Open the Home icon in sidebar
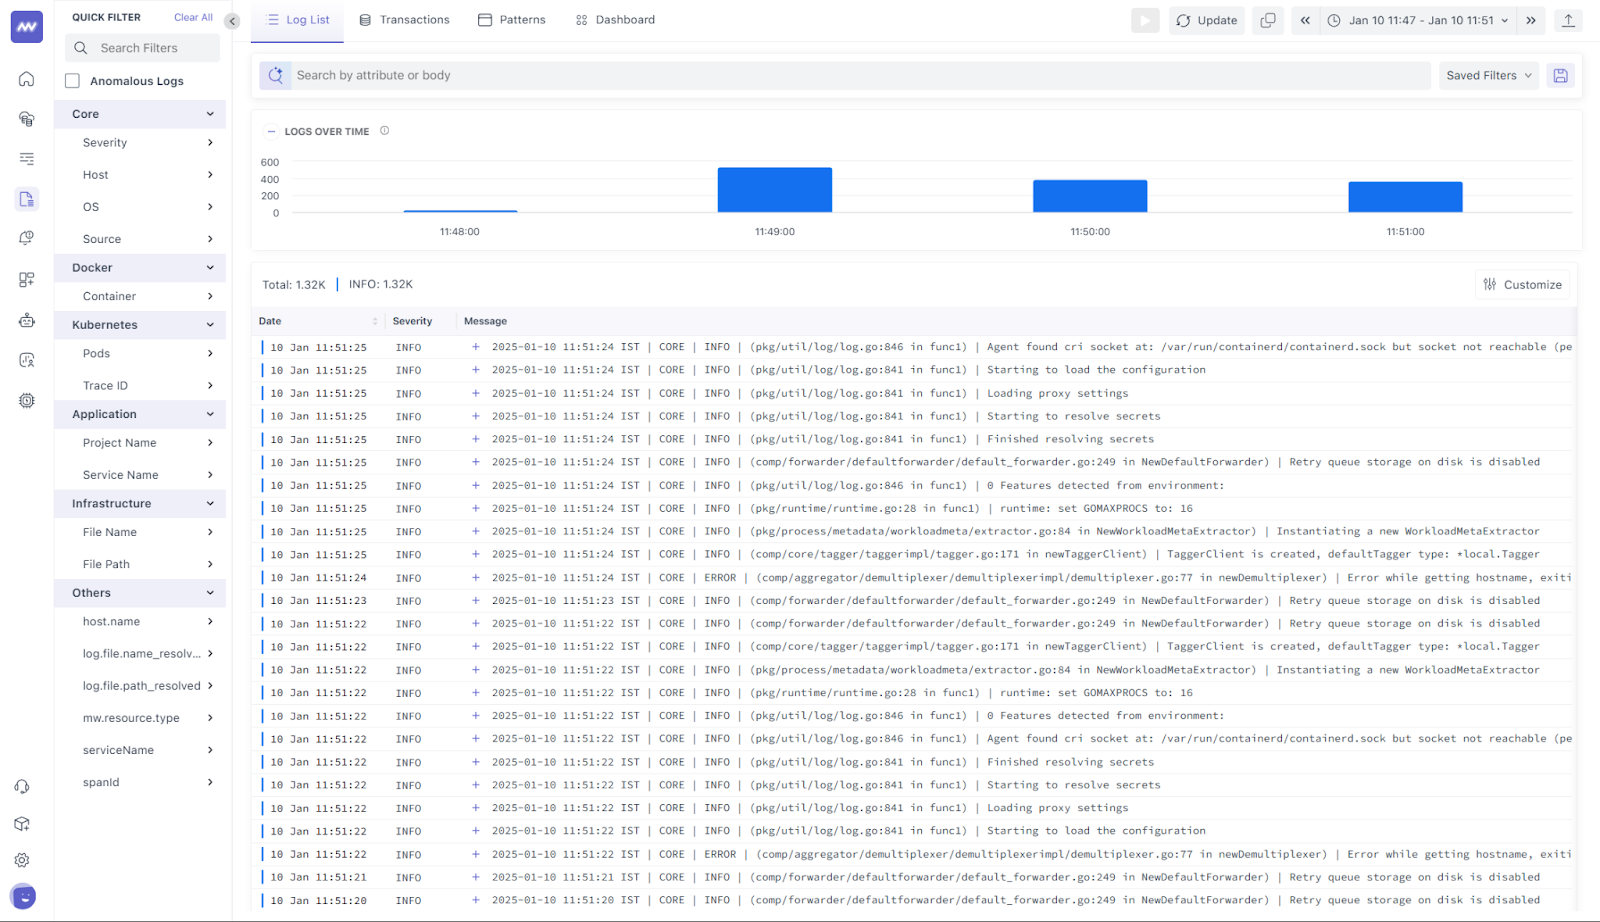 [x=25, y=79]
